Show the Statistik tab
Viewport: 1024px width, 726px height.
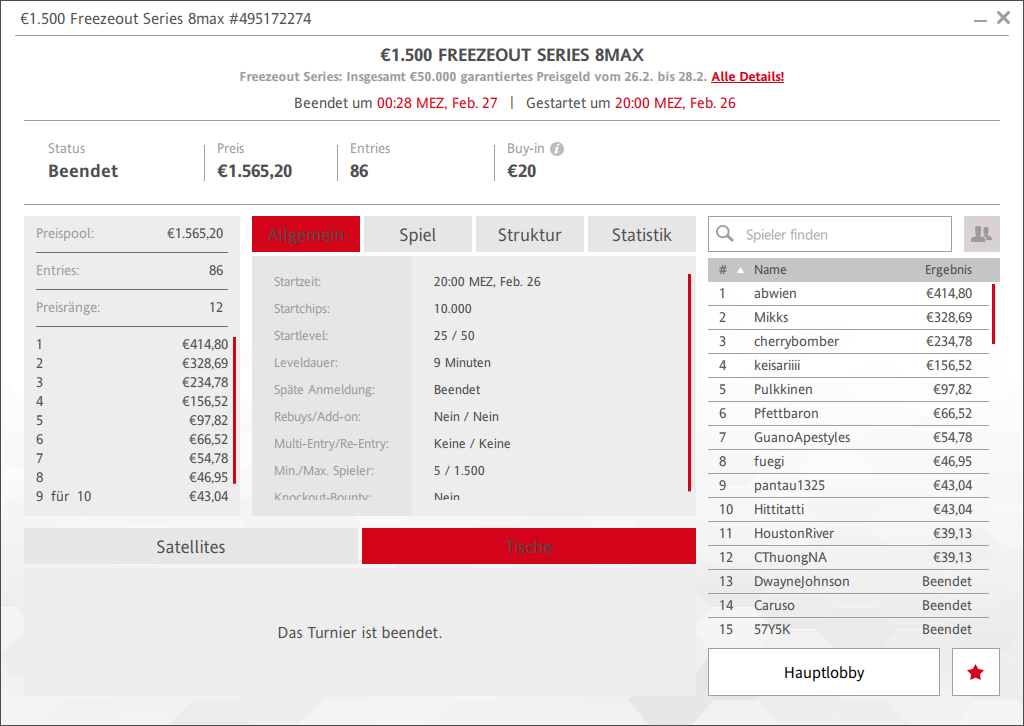(x=642, y=234)
